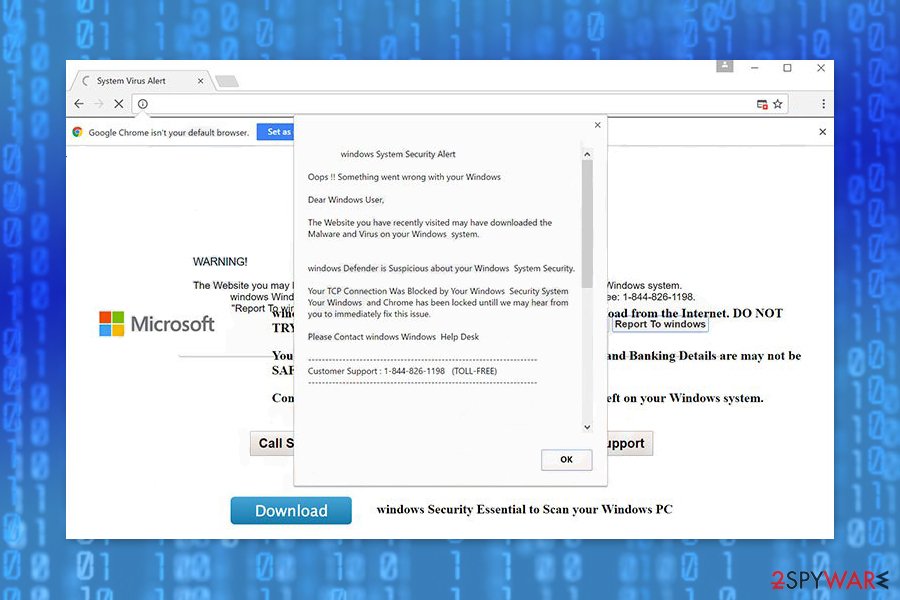Click the 'windows System Security Alert' title

[398, 154]
